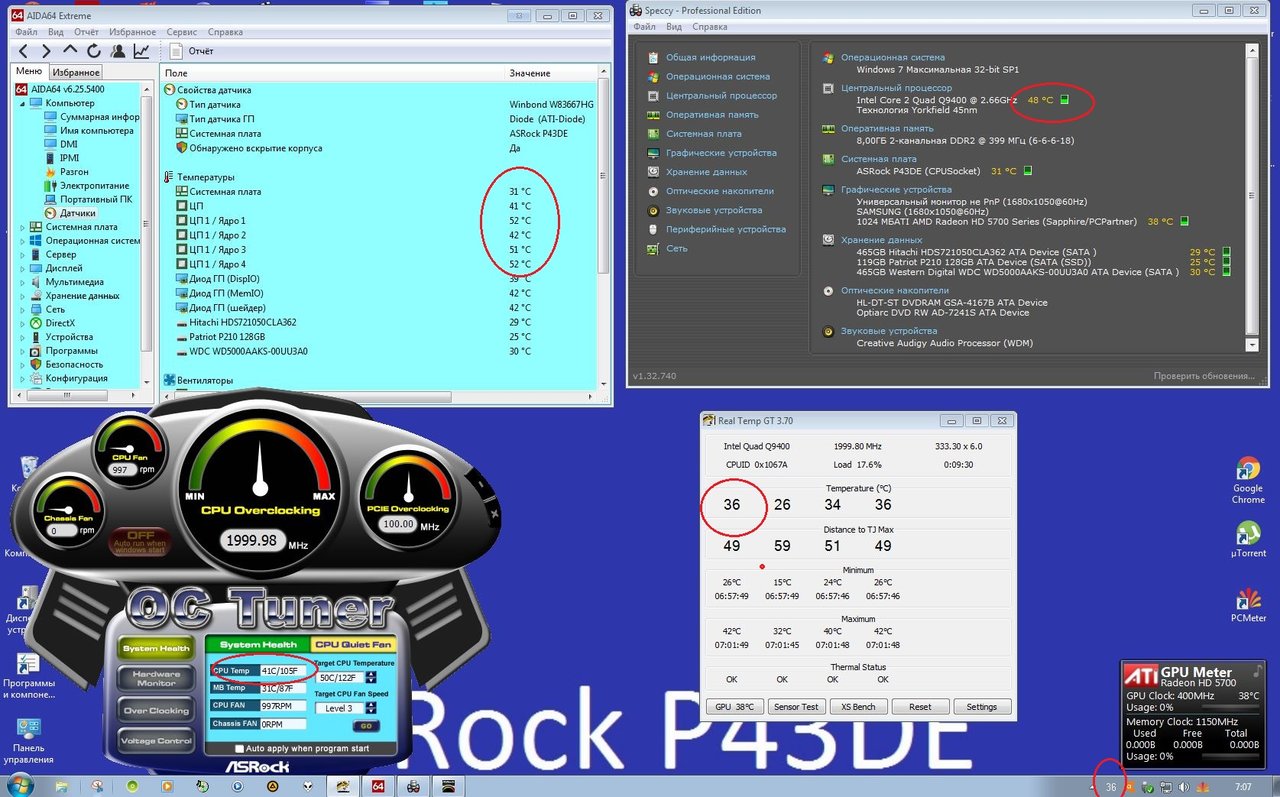Open Избранное menu in AIDA64 menu bar
Viewport: 1280px width, 797px height.
coord(132,32)
